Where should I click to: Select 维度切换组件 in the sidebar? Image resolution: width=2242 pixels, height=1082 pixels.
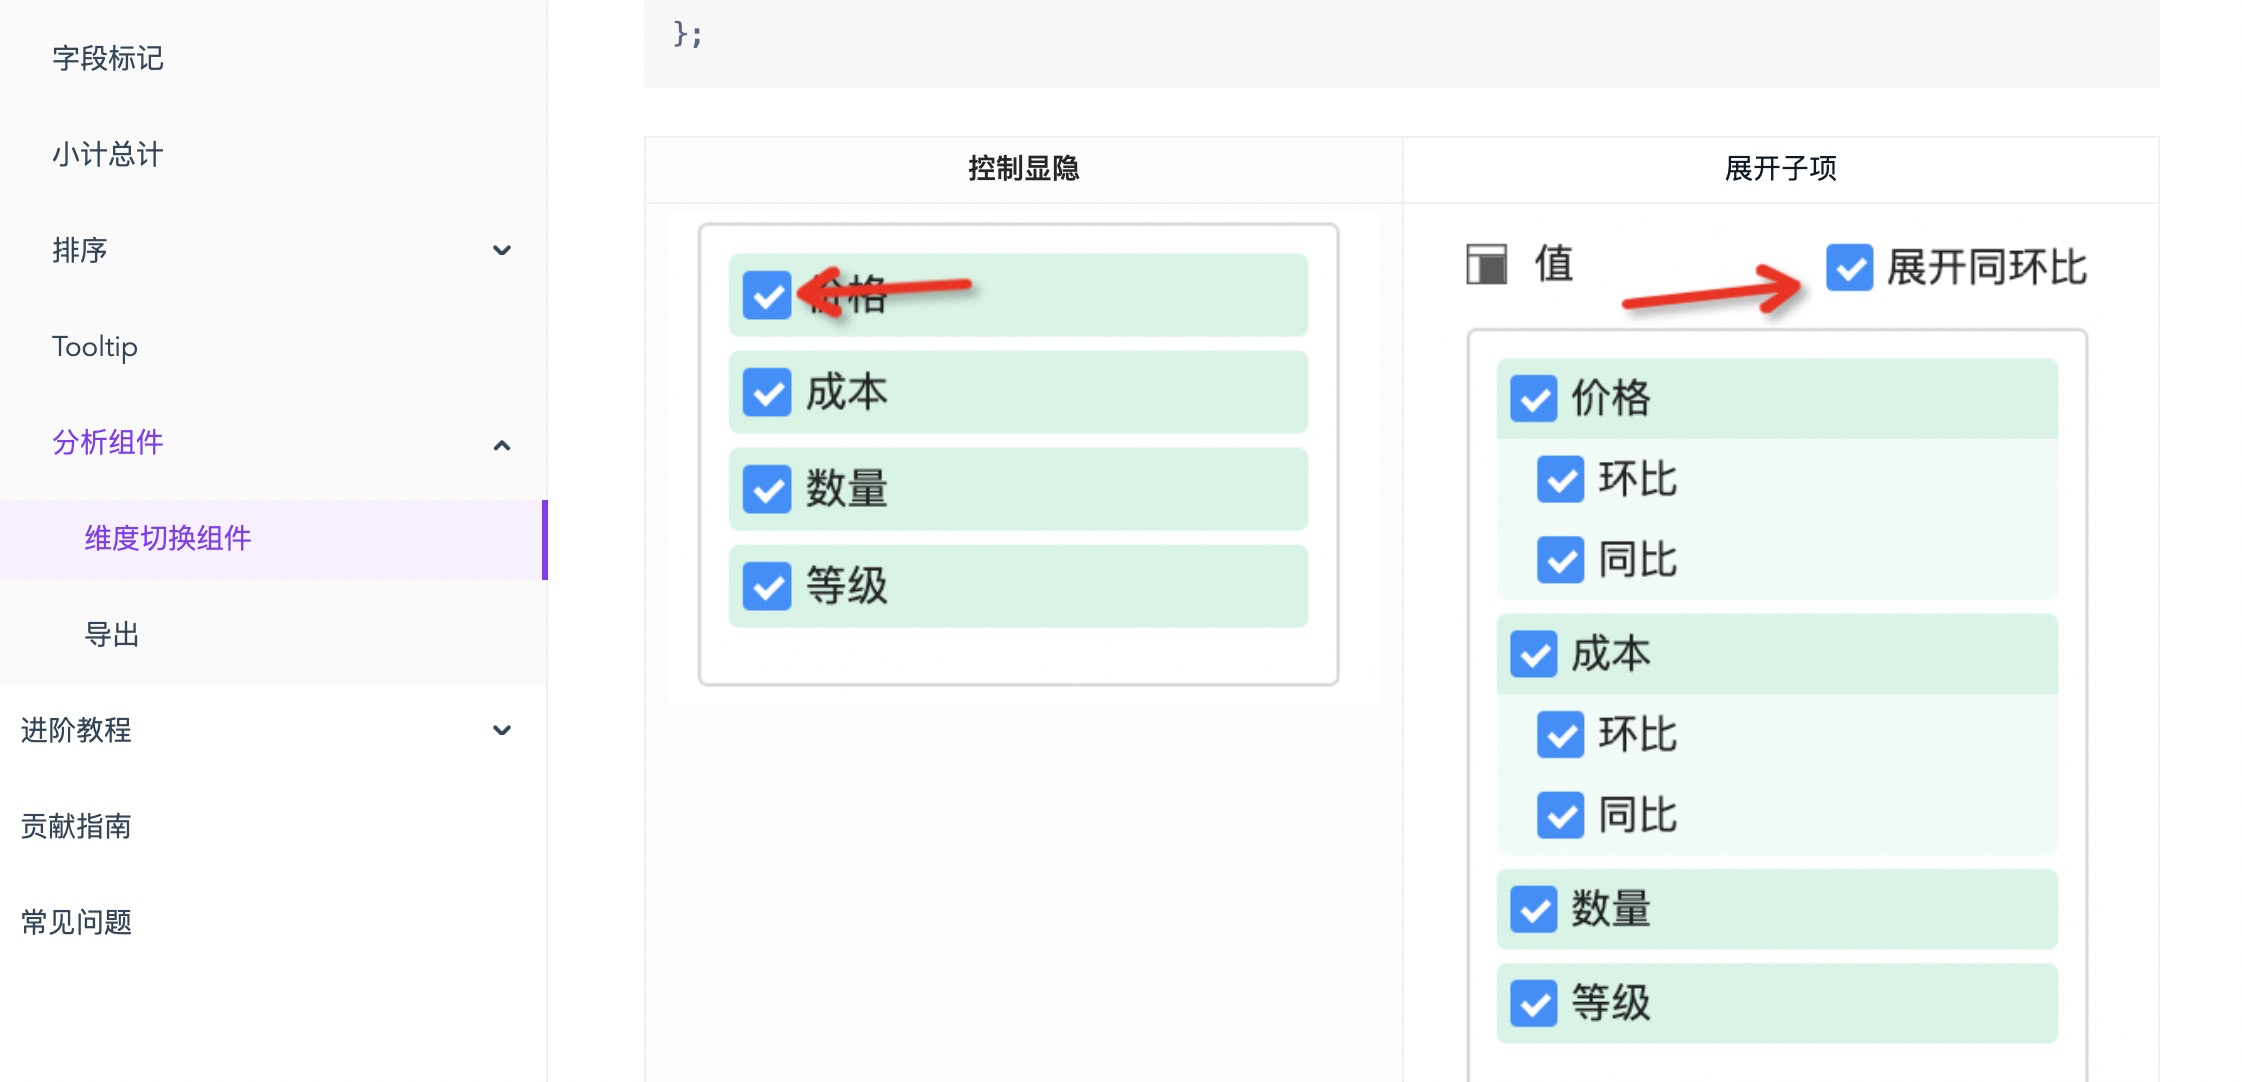[x=167, y=538]
